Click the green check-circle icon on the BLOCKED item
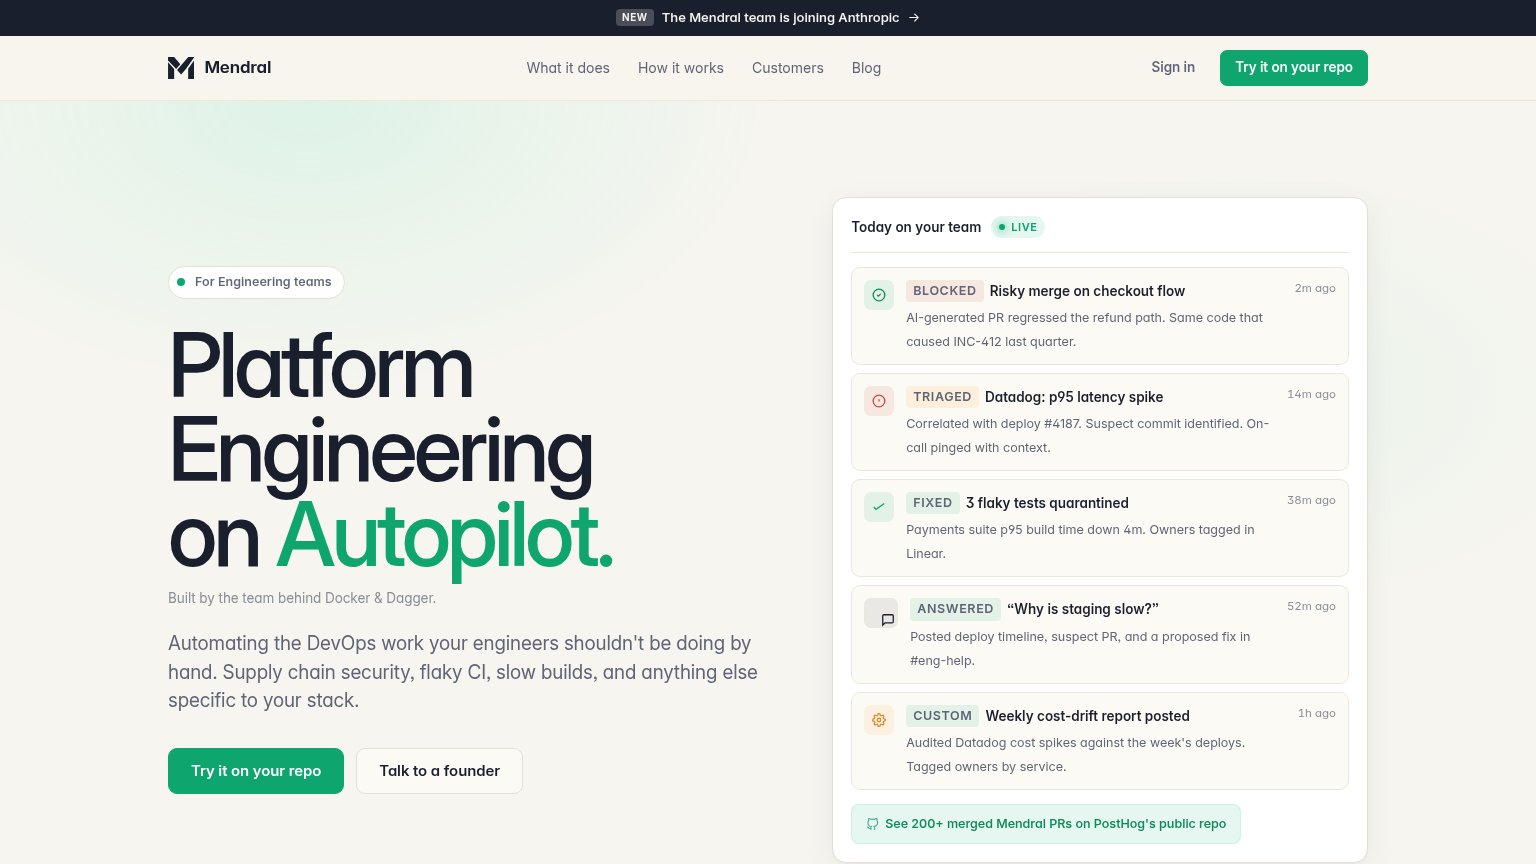 tap(879, 295)
